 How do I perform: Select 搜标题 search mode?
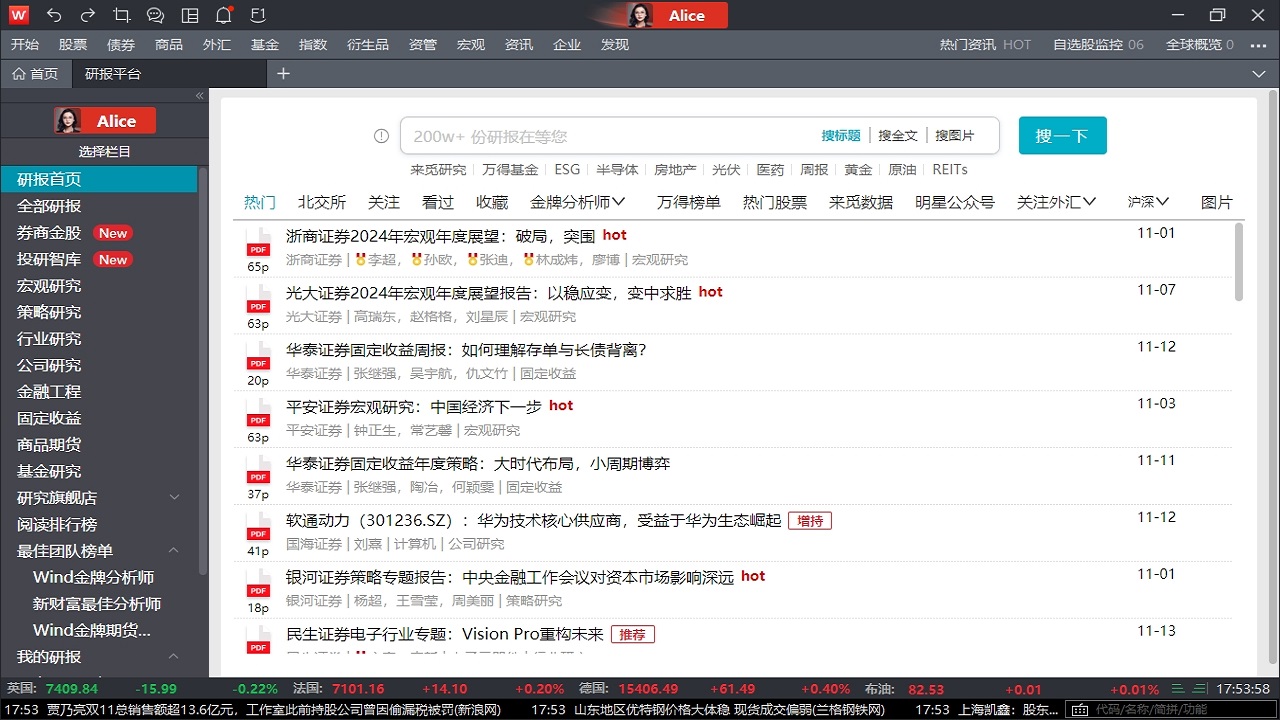[x=843, y=134]
